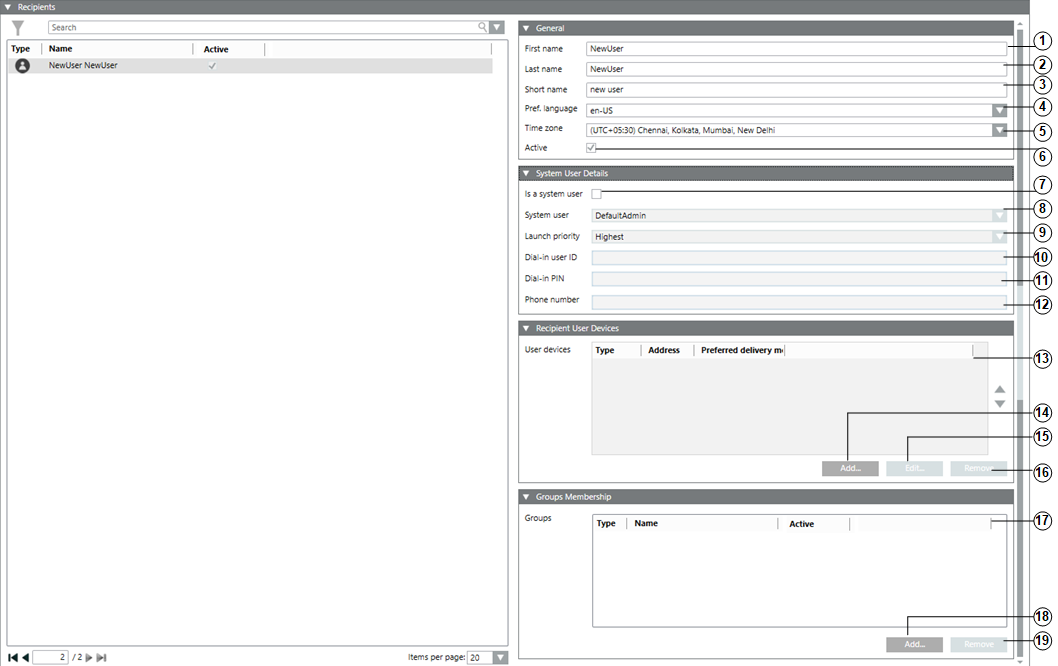The height and width of the screenshot is (666, 1058).
Task: Go to previous page arrow
Action: [25, 657]
